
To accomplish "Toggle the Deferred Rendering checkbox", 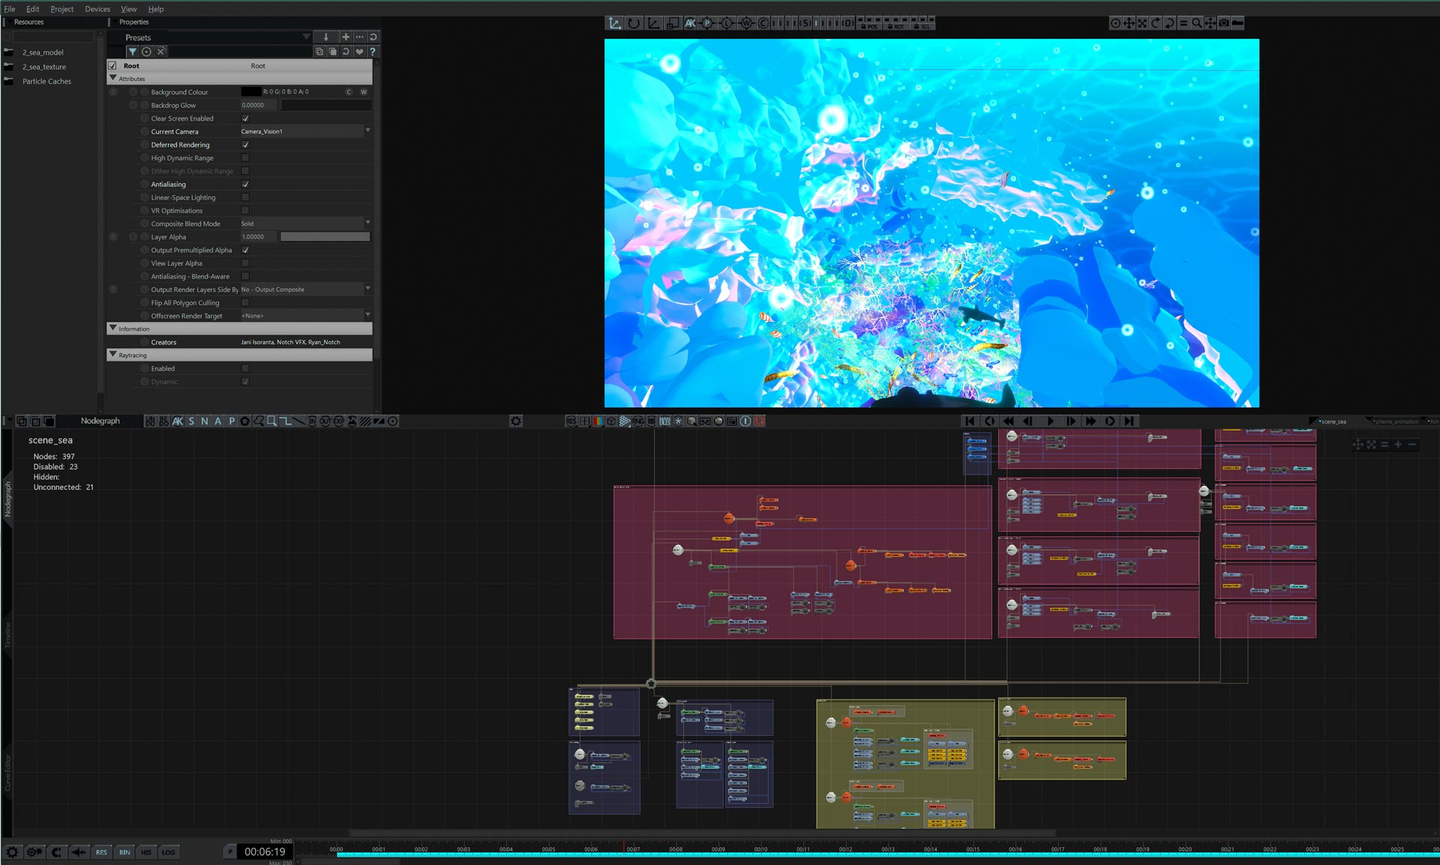I will coord(245,145).
